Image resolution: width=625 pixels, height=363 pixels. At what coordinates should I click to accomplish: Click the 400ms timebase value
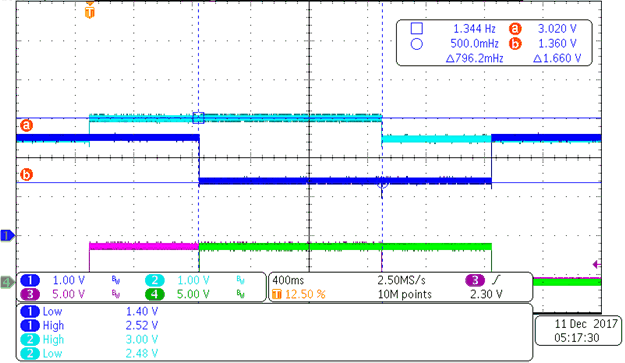click(288, 281)
